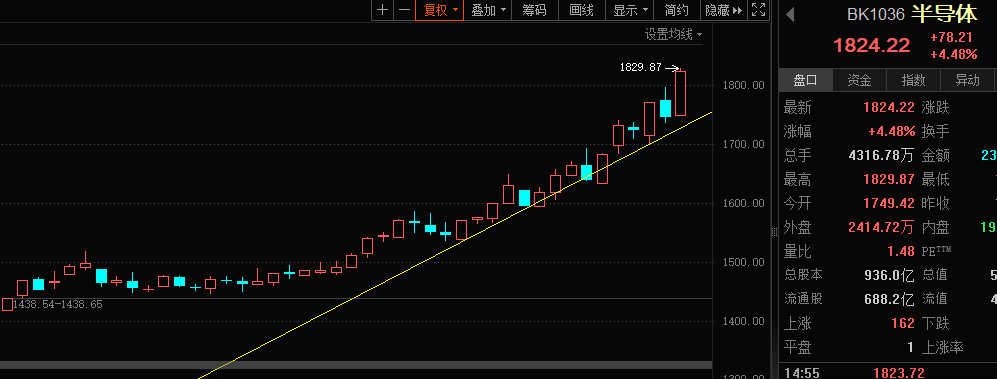This screenshot has height=379, width=997.
Task: Click 上涨 count 162
Action: click(x=903, y=323)
